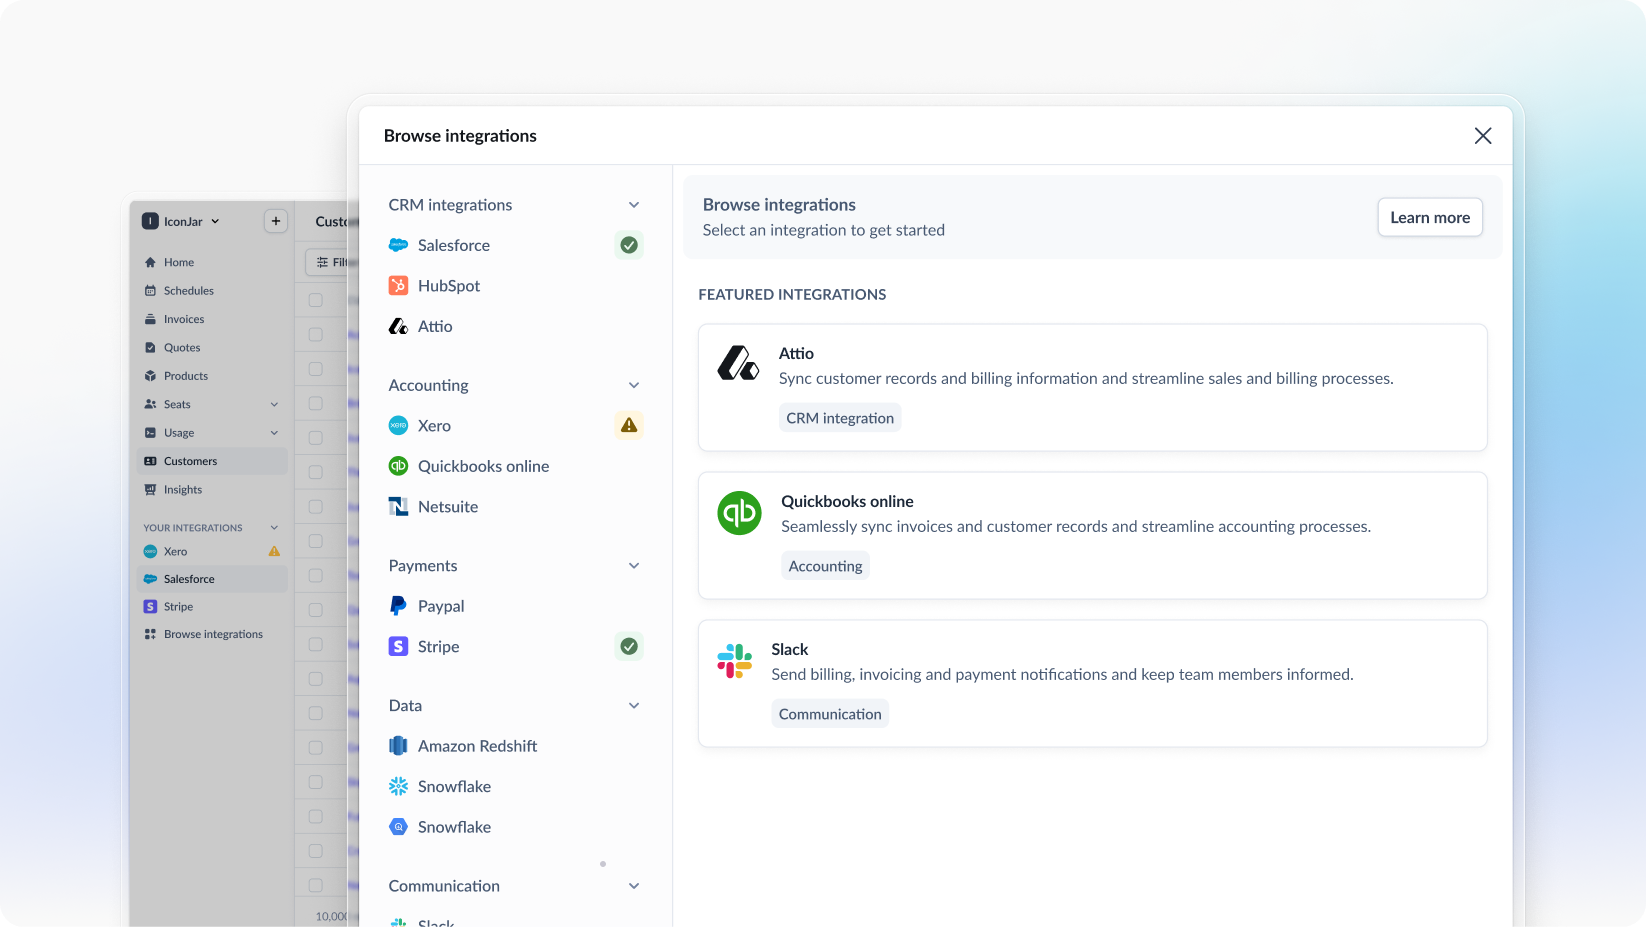The image size is (1646, 927).
Task: Open Quickbooks online featured card title
Action: 847,501
